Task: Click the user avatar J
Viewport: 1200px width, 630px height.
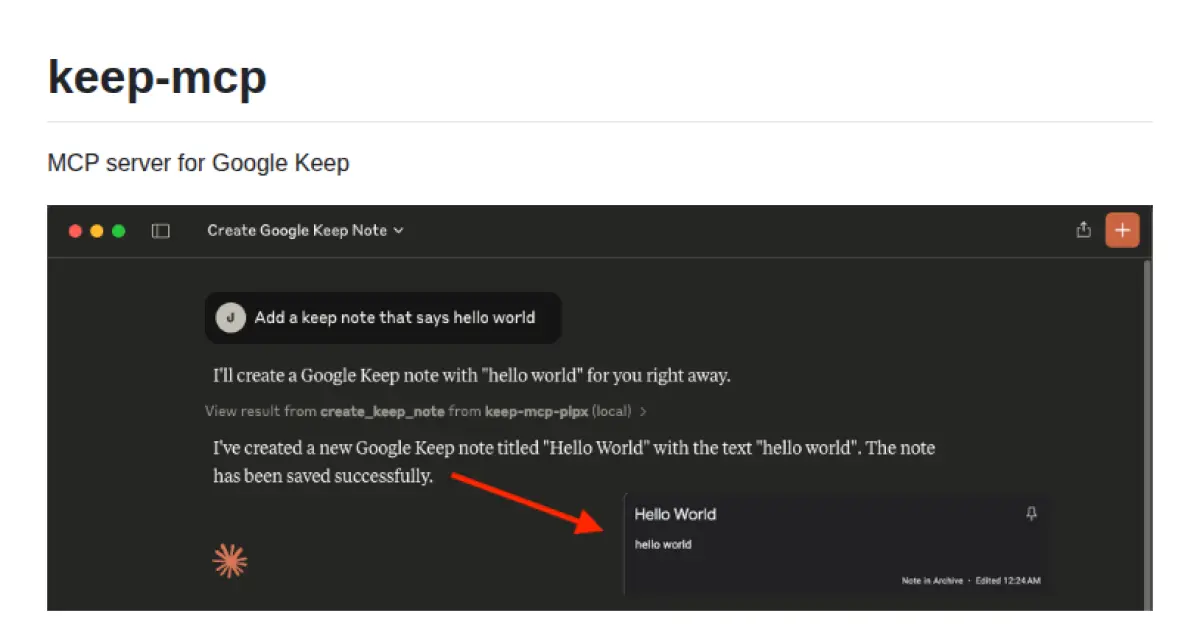Action: tap(231, 318)
